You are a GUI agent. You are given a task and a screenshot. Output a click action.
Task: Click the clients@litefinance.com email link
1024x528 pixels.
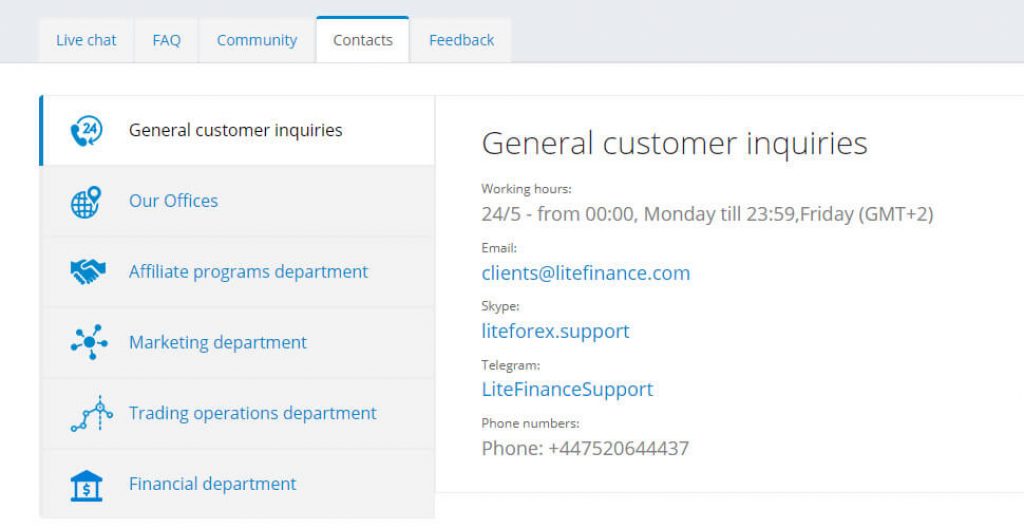585,273
